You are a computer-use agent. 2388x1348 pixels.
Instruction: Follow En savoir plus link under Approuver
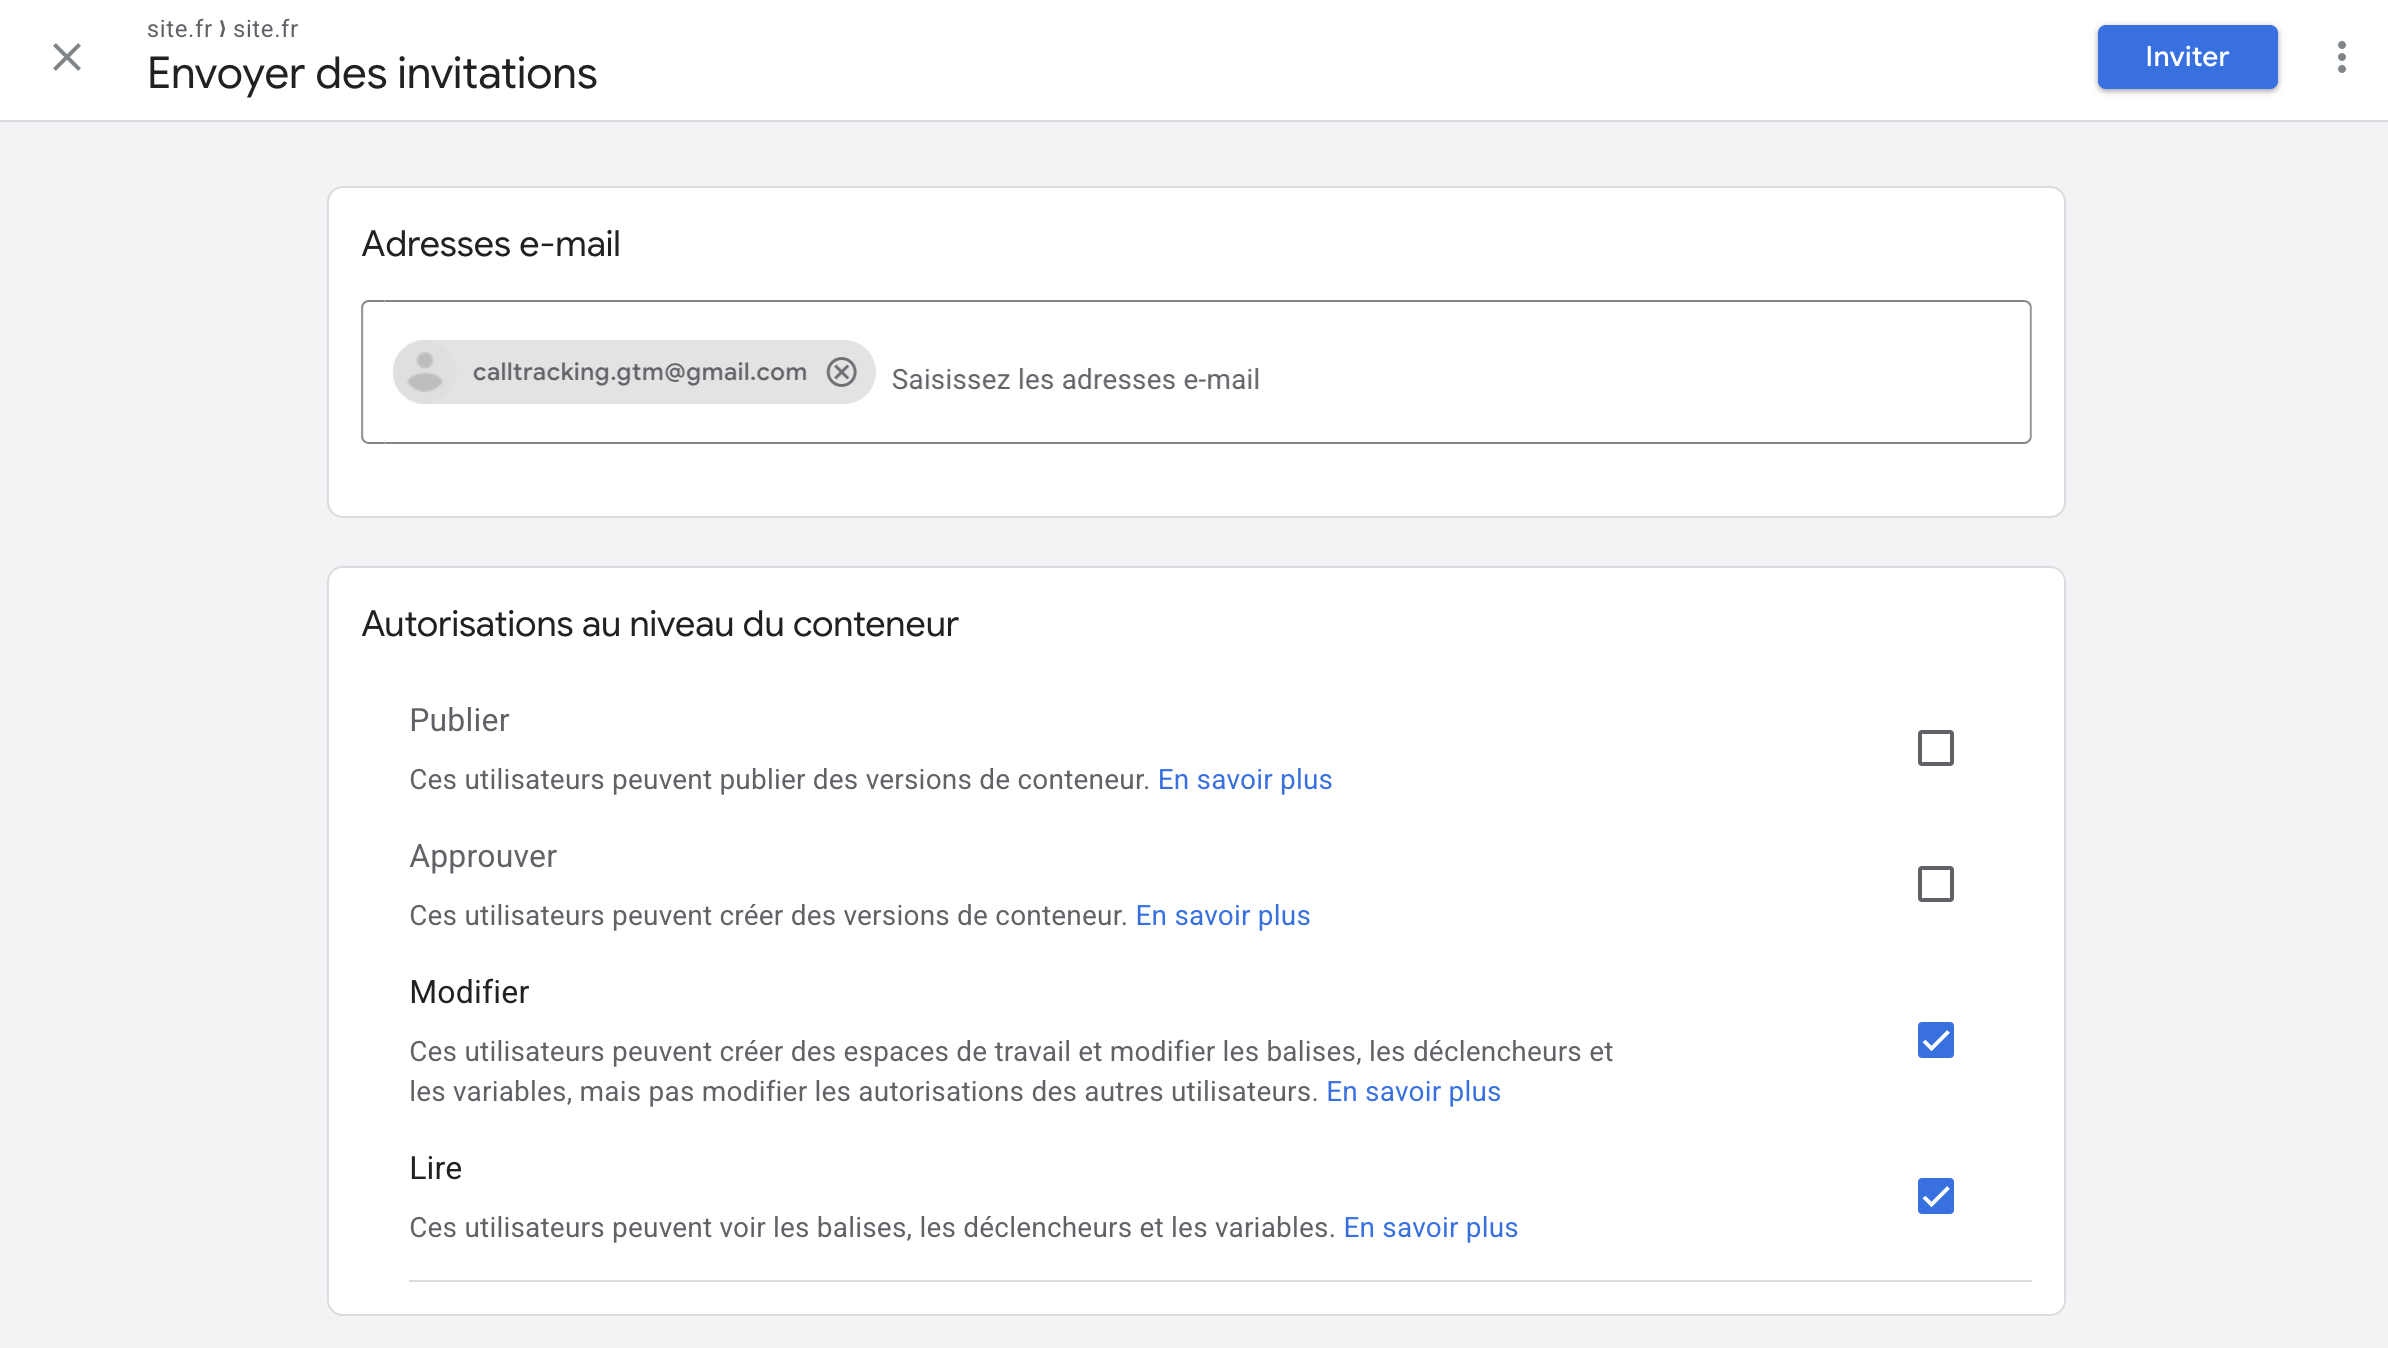[1222, 916]
